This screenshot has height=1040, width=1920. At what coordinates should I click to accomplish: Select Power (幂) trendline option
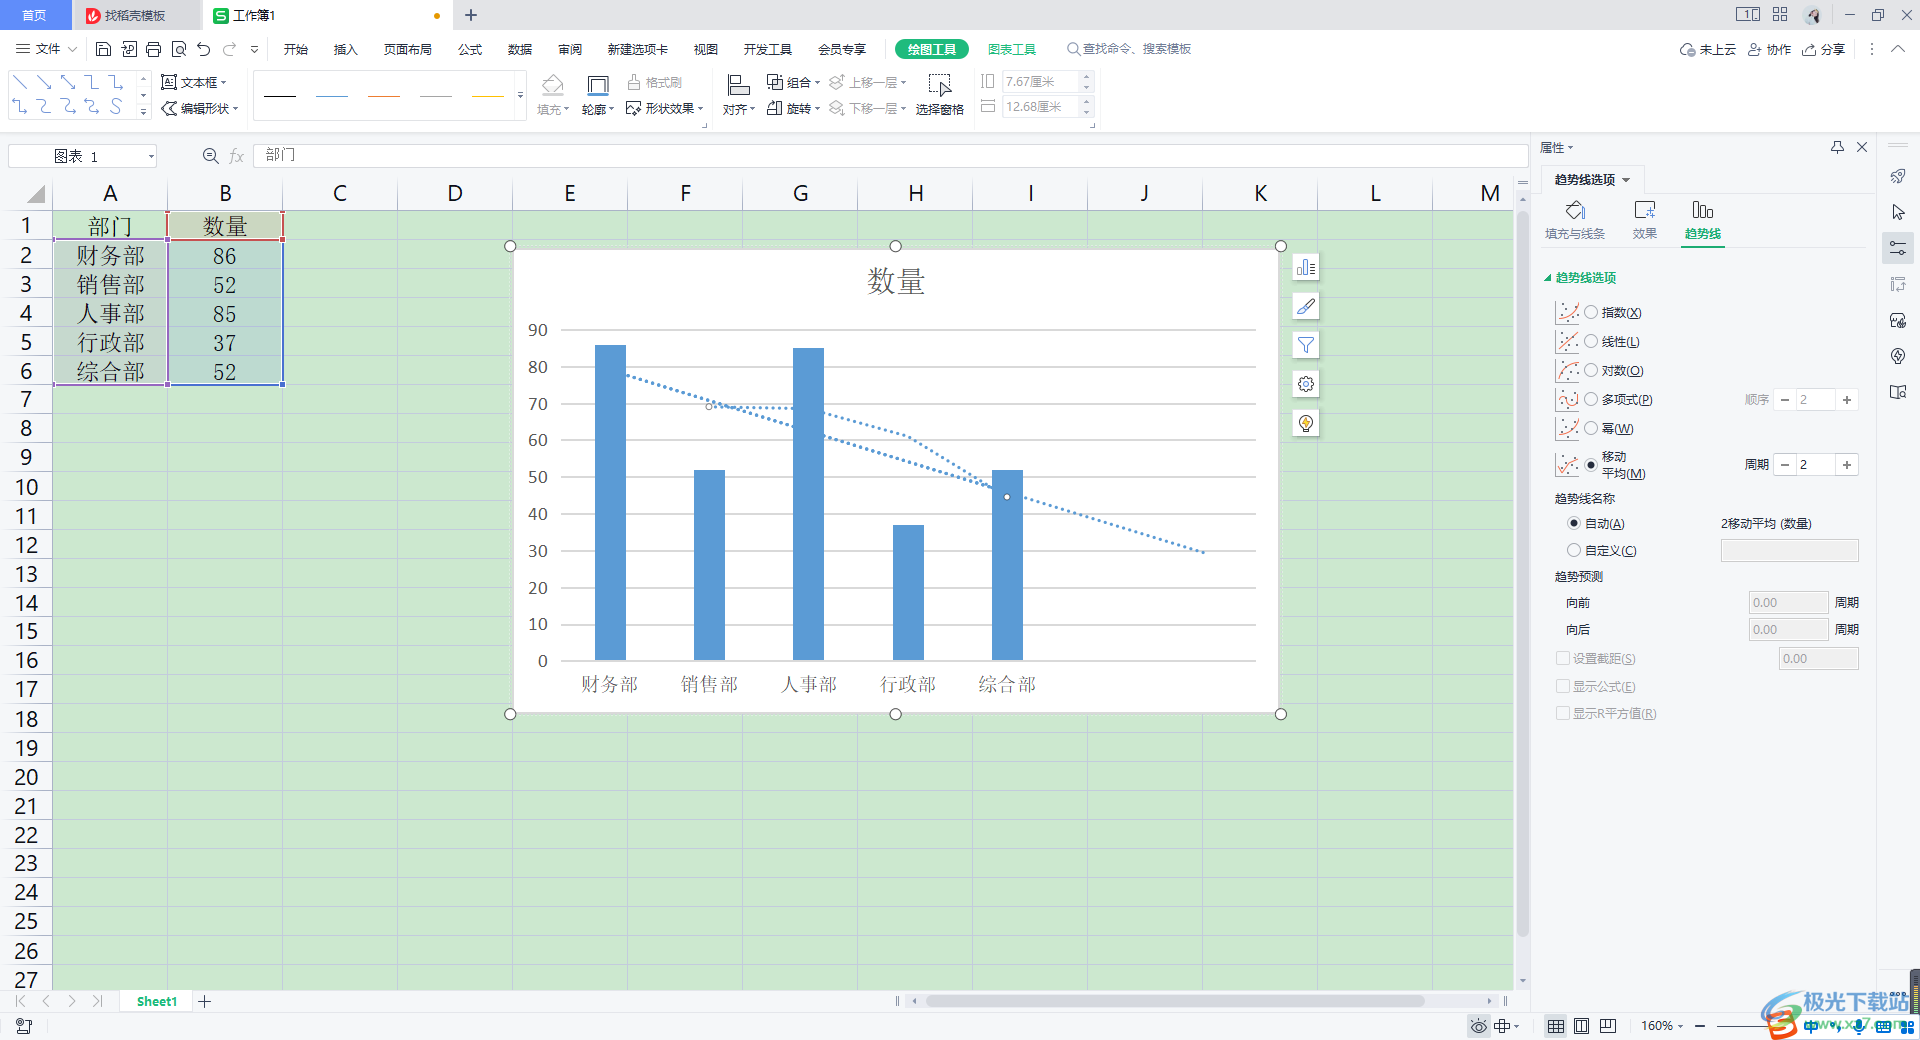(1591, 429)
